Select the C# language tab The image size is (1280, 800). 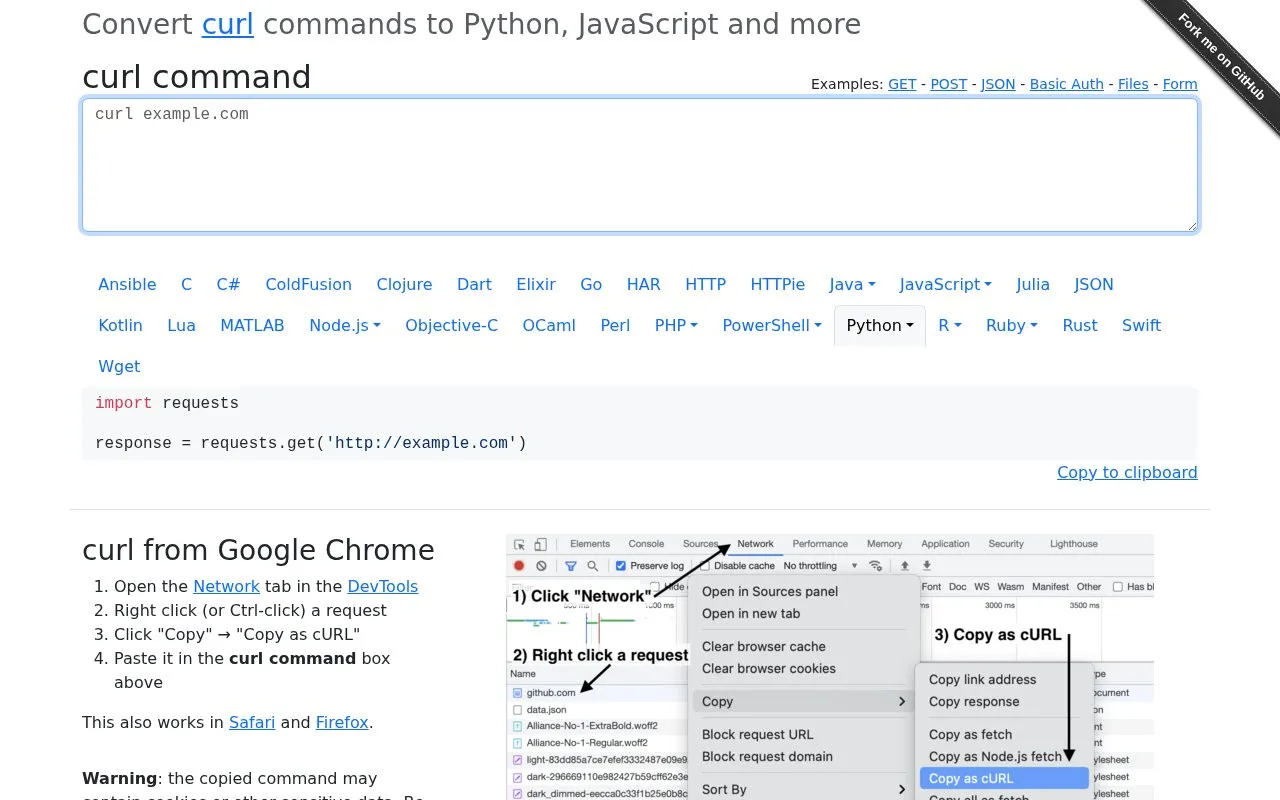[228, 284]
